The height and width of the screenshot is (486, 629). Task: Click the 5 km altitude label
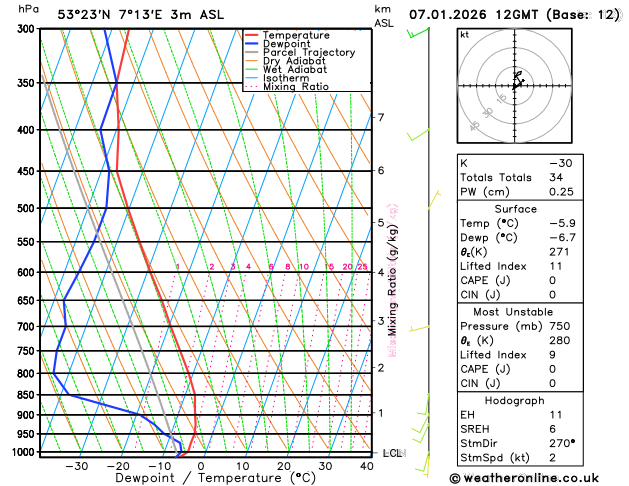point(381,222)
